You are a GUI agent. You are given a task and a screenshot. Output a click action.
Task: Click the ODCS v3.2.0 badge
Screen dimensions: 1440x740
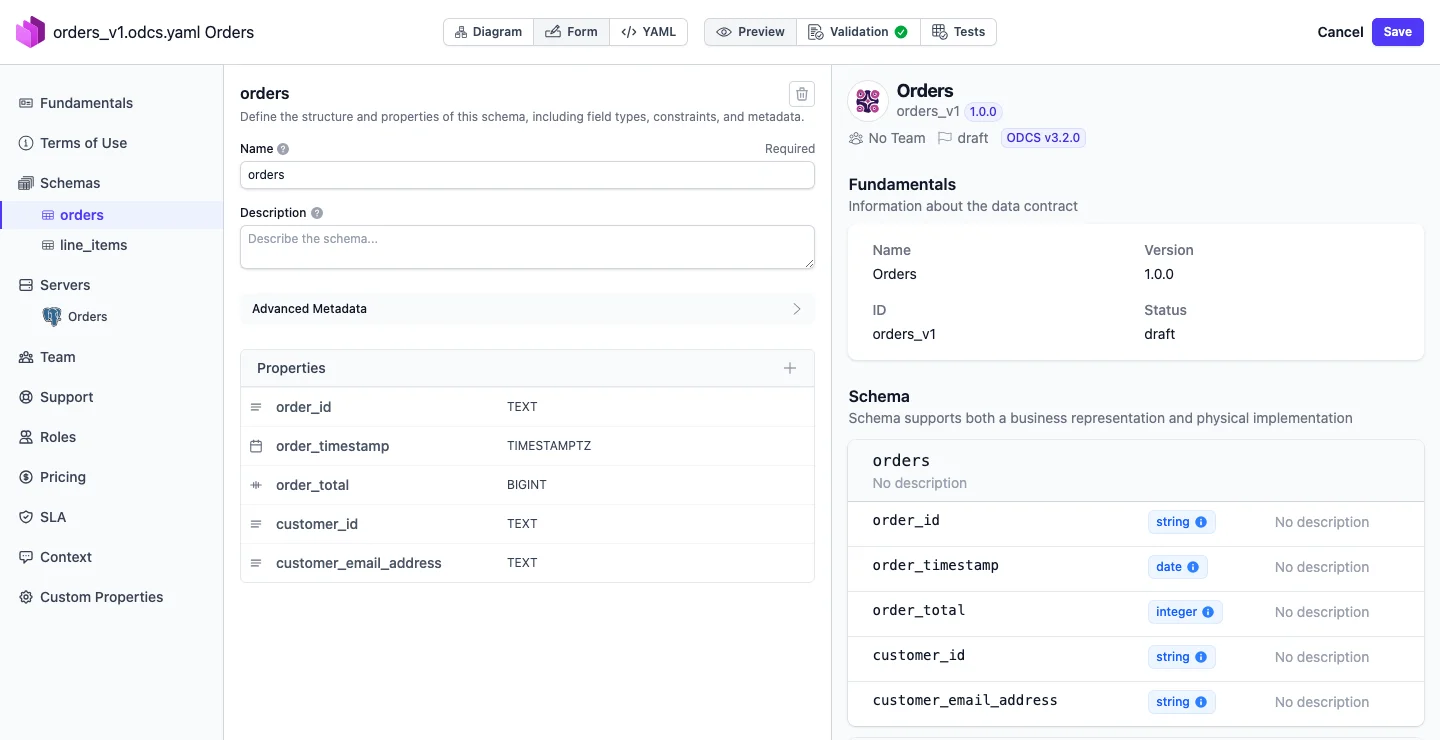1043,138
